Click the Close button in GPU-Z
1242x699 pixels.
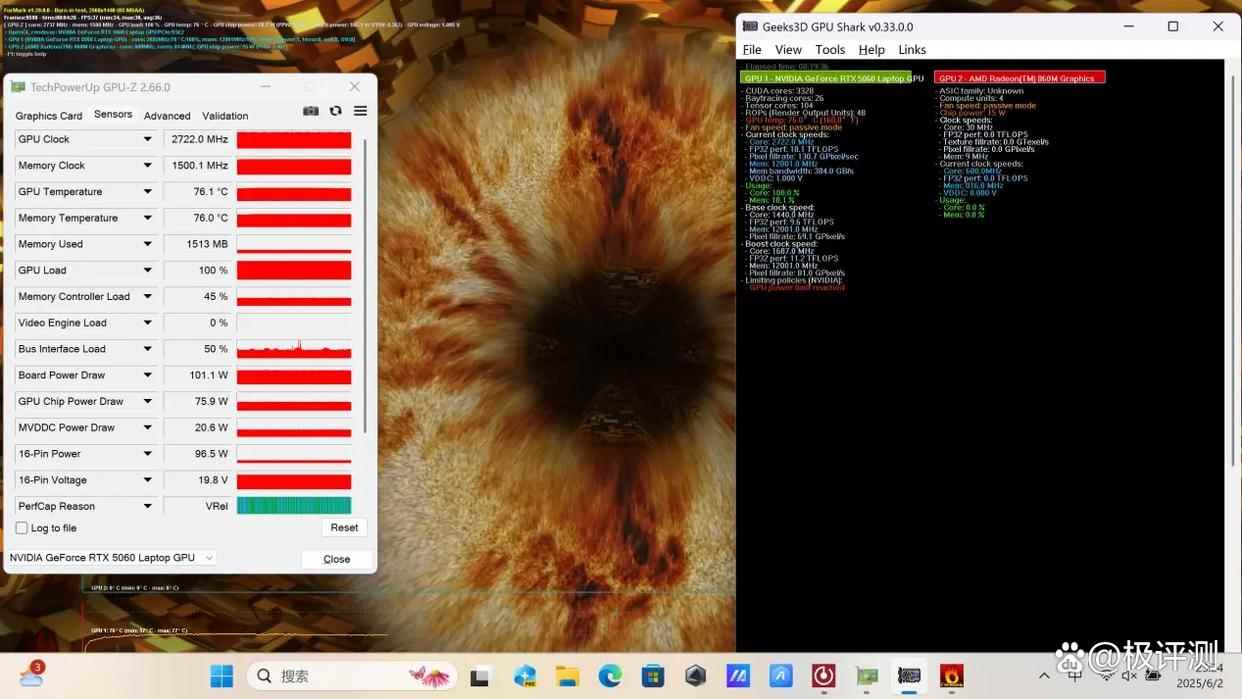[336, 559]
